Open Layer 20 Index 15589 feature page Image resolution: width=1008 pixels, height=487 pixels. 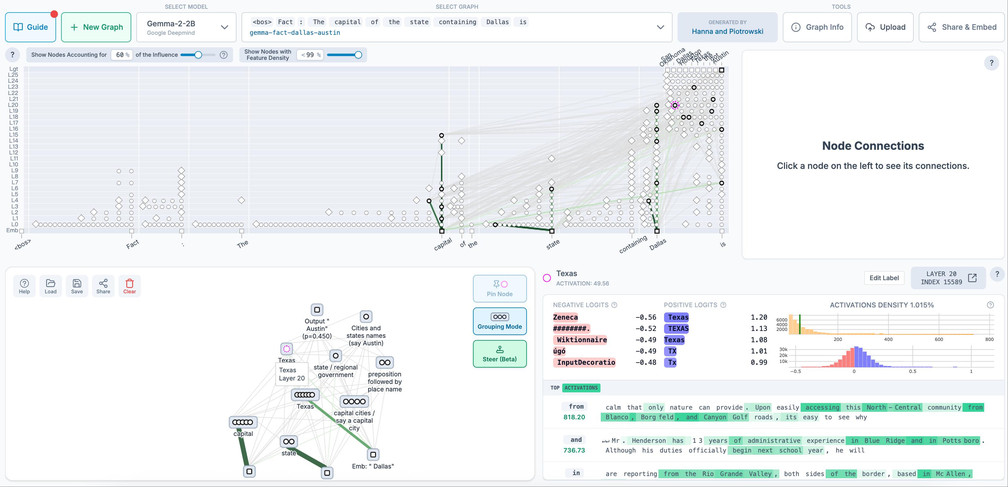coord(948,278)
